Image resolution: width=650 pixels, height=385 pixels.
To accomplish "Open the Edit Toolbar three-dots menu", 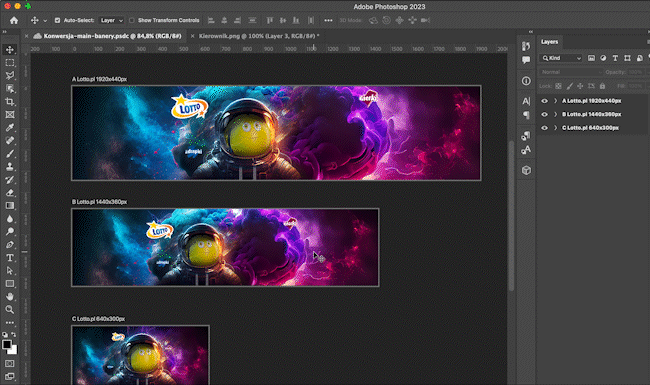I will click(10, 322).
